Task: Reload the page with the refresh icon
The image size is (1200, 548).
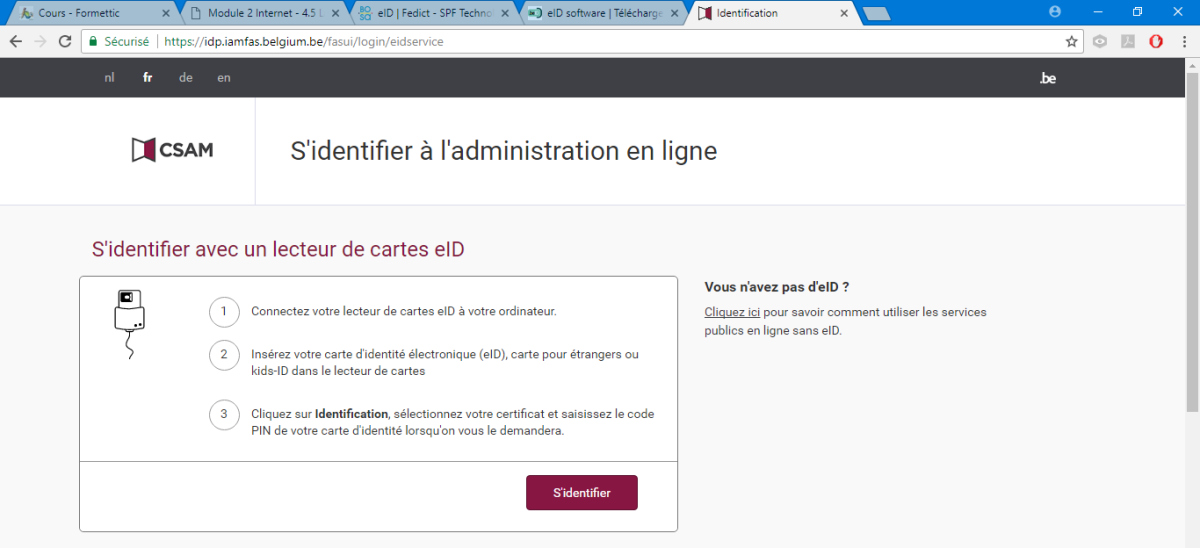Action: 65,42
